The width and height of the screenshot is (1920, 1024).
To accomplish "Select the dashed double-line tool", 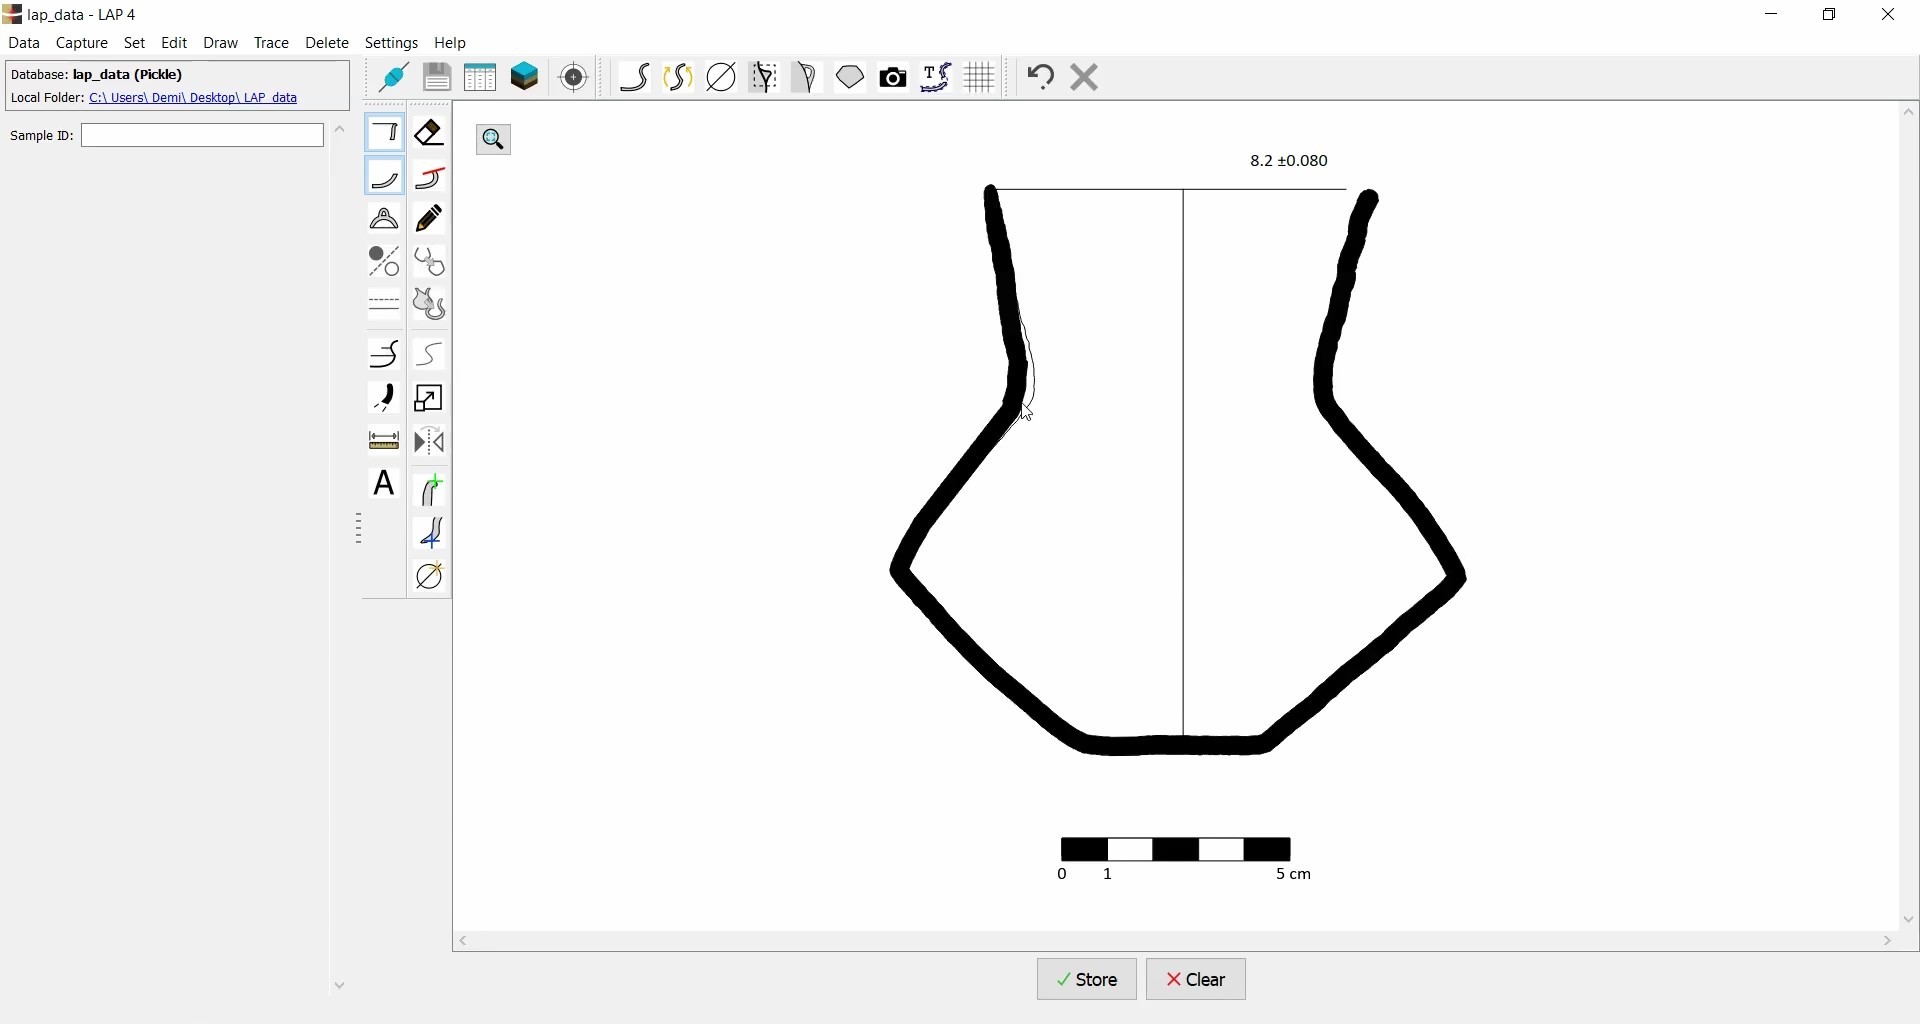I will (386, 303).
